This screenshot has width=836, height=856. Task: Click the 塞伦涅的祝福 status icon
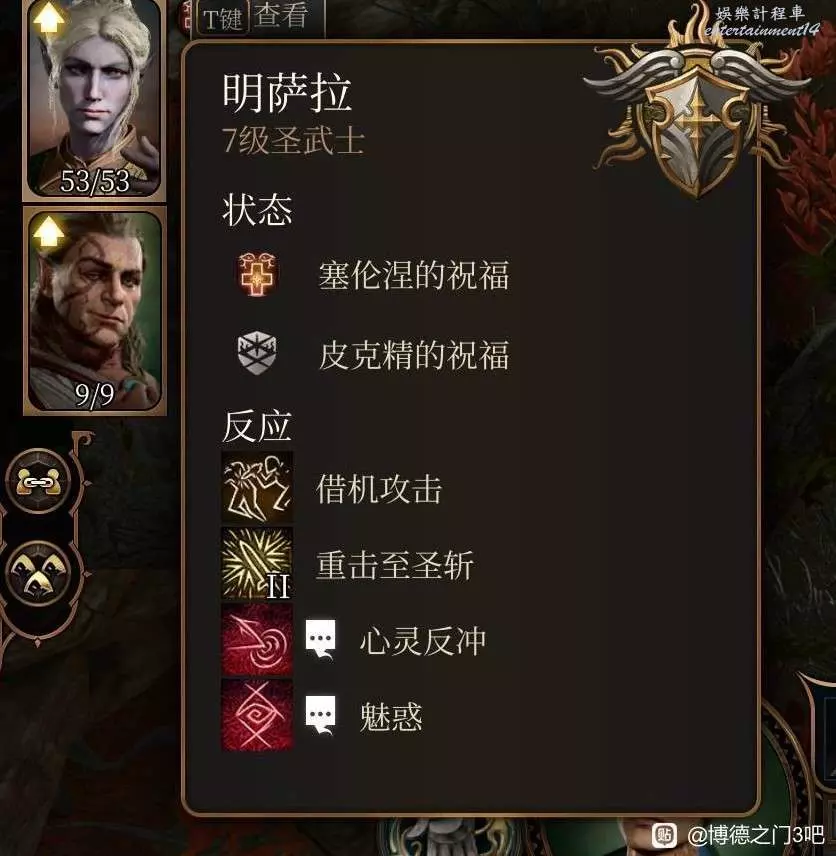(257, 274)
